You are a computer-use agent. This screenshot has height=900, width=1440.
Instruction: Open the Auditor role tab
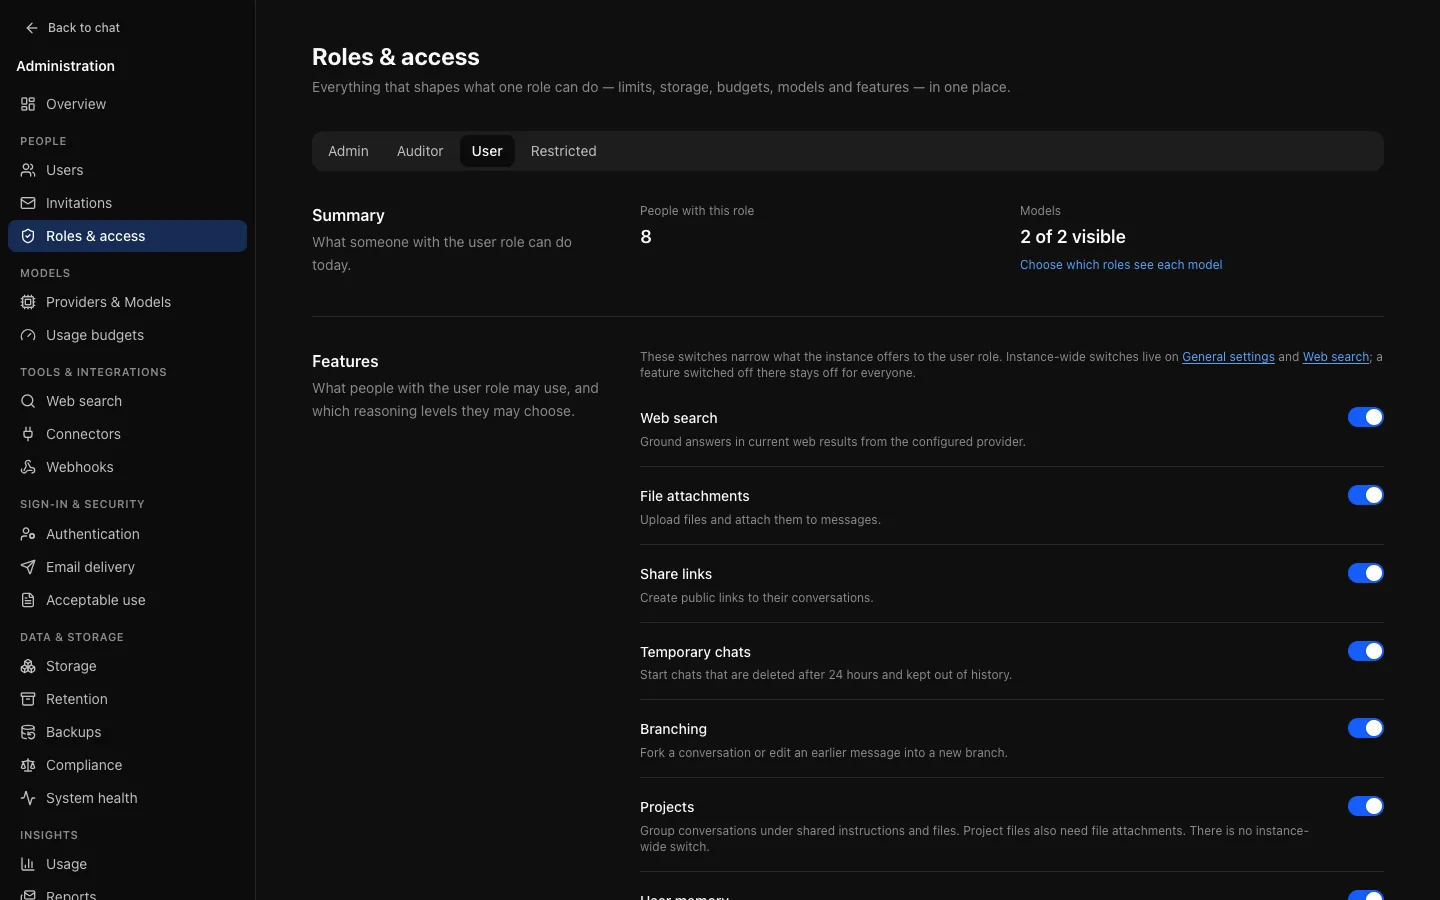click(x=420, y=151)
